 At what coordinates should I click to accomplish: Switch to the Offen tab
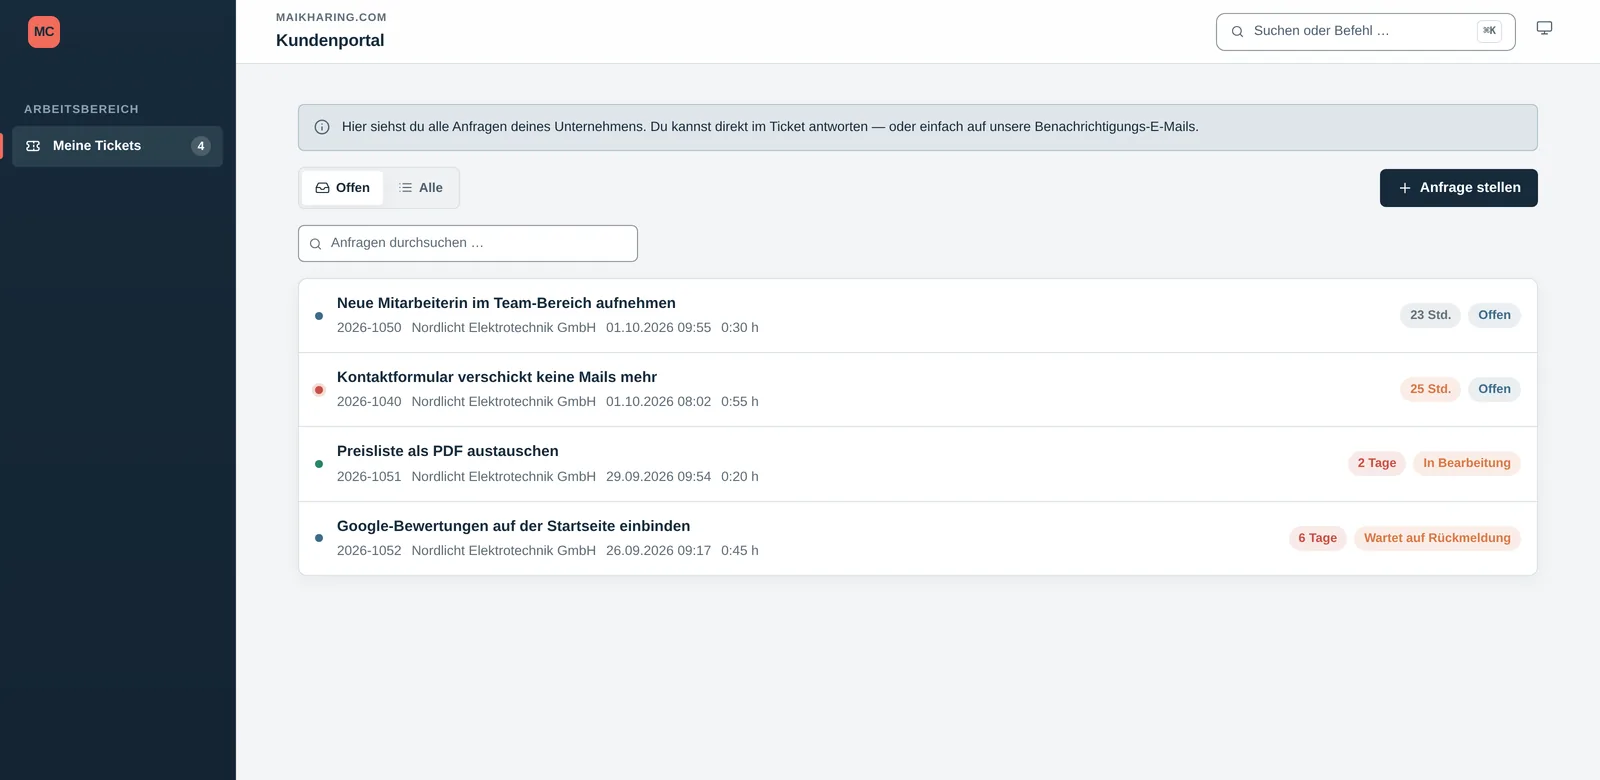click(343, 188)
